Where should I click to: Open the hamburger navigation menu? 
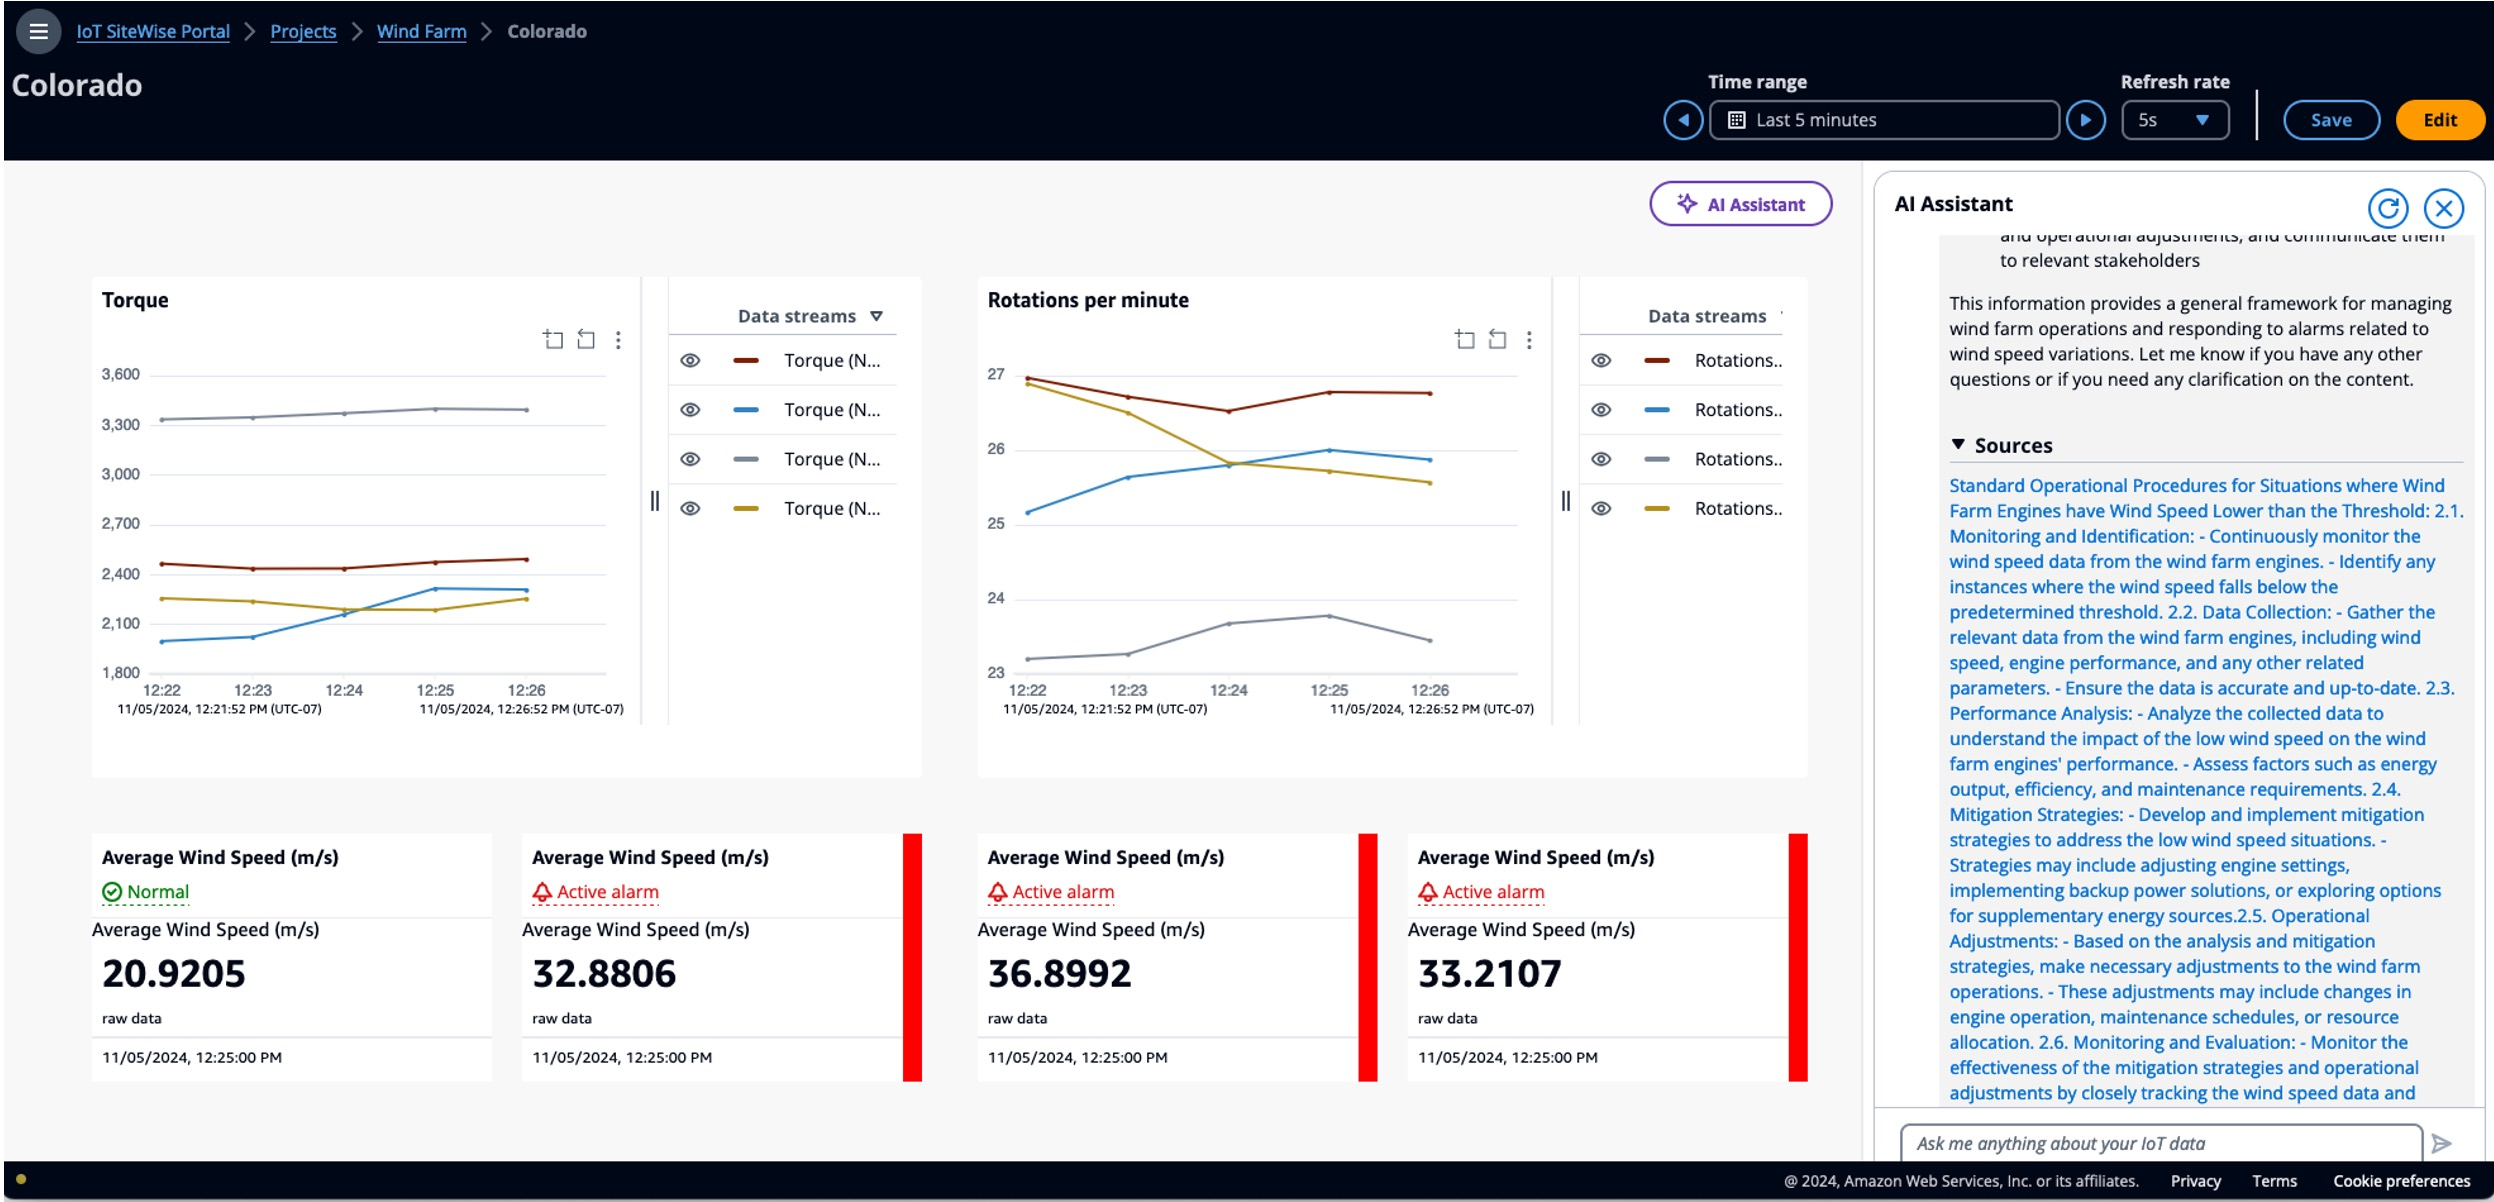tap(38, 31)
